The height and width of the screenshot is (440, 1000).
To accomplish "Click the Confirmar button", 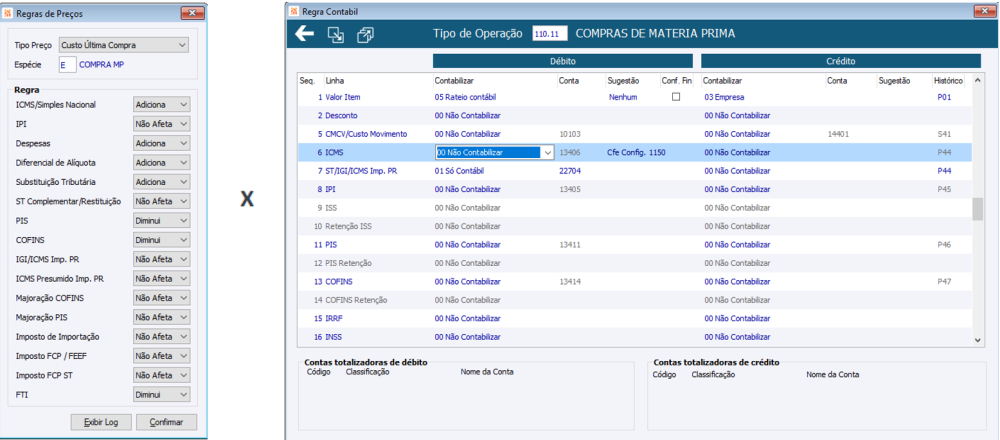I will click(166, 422).
